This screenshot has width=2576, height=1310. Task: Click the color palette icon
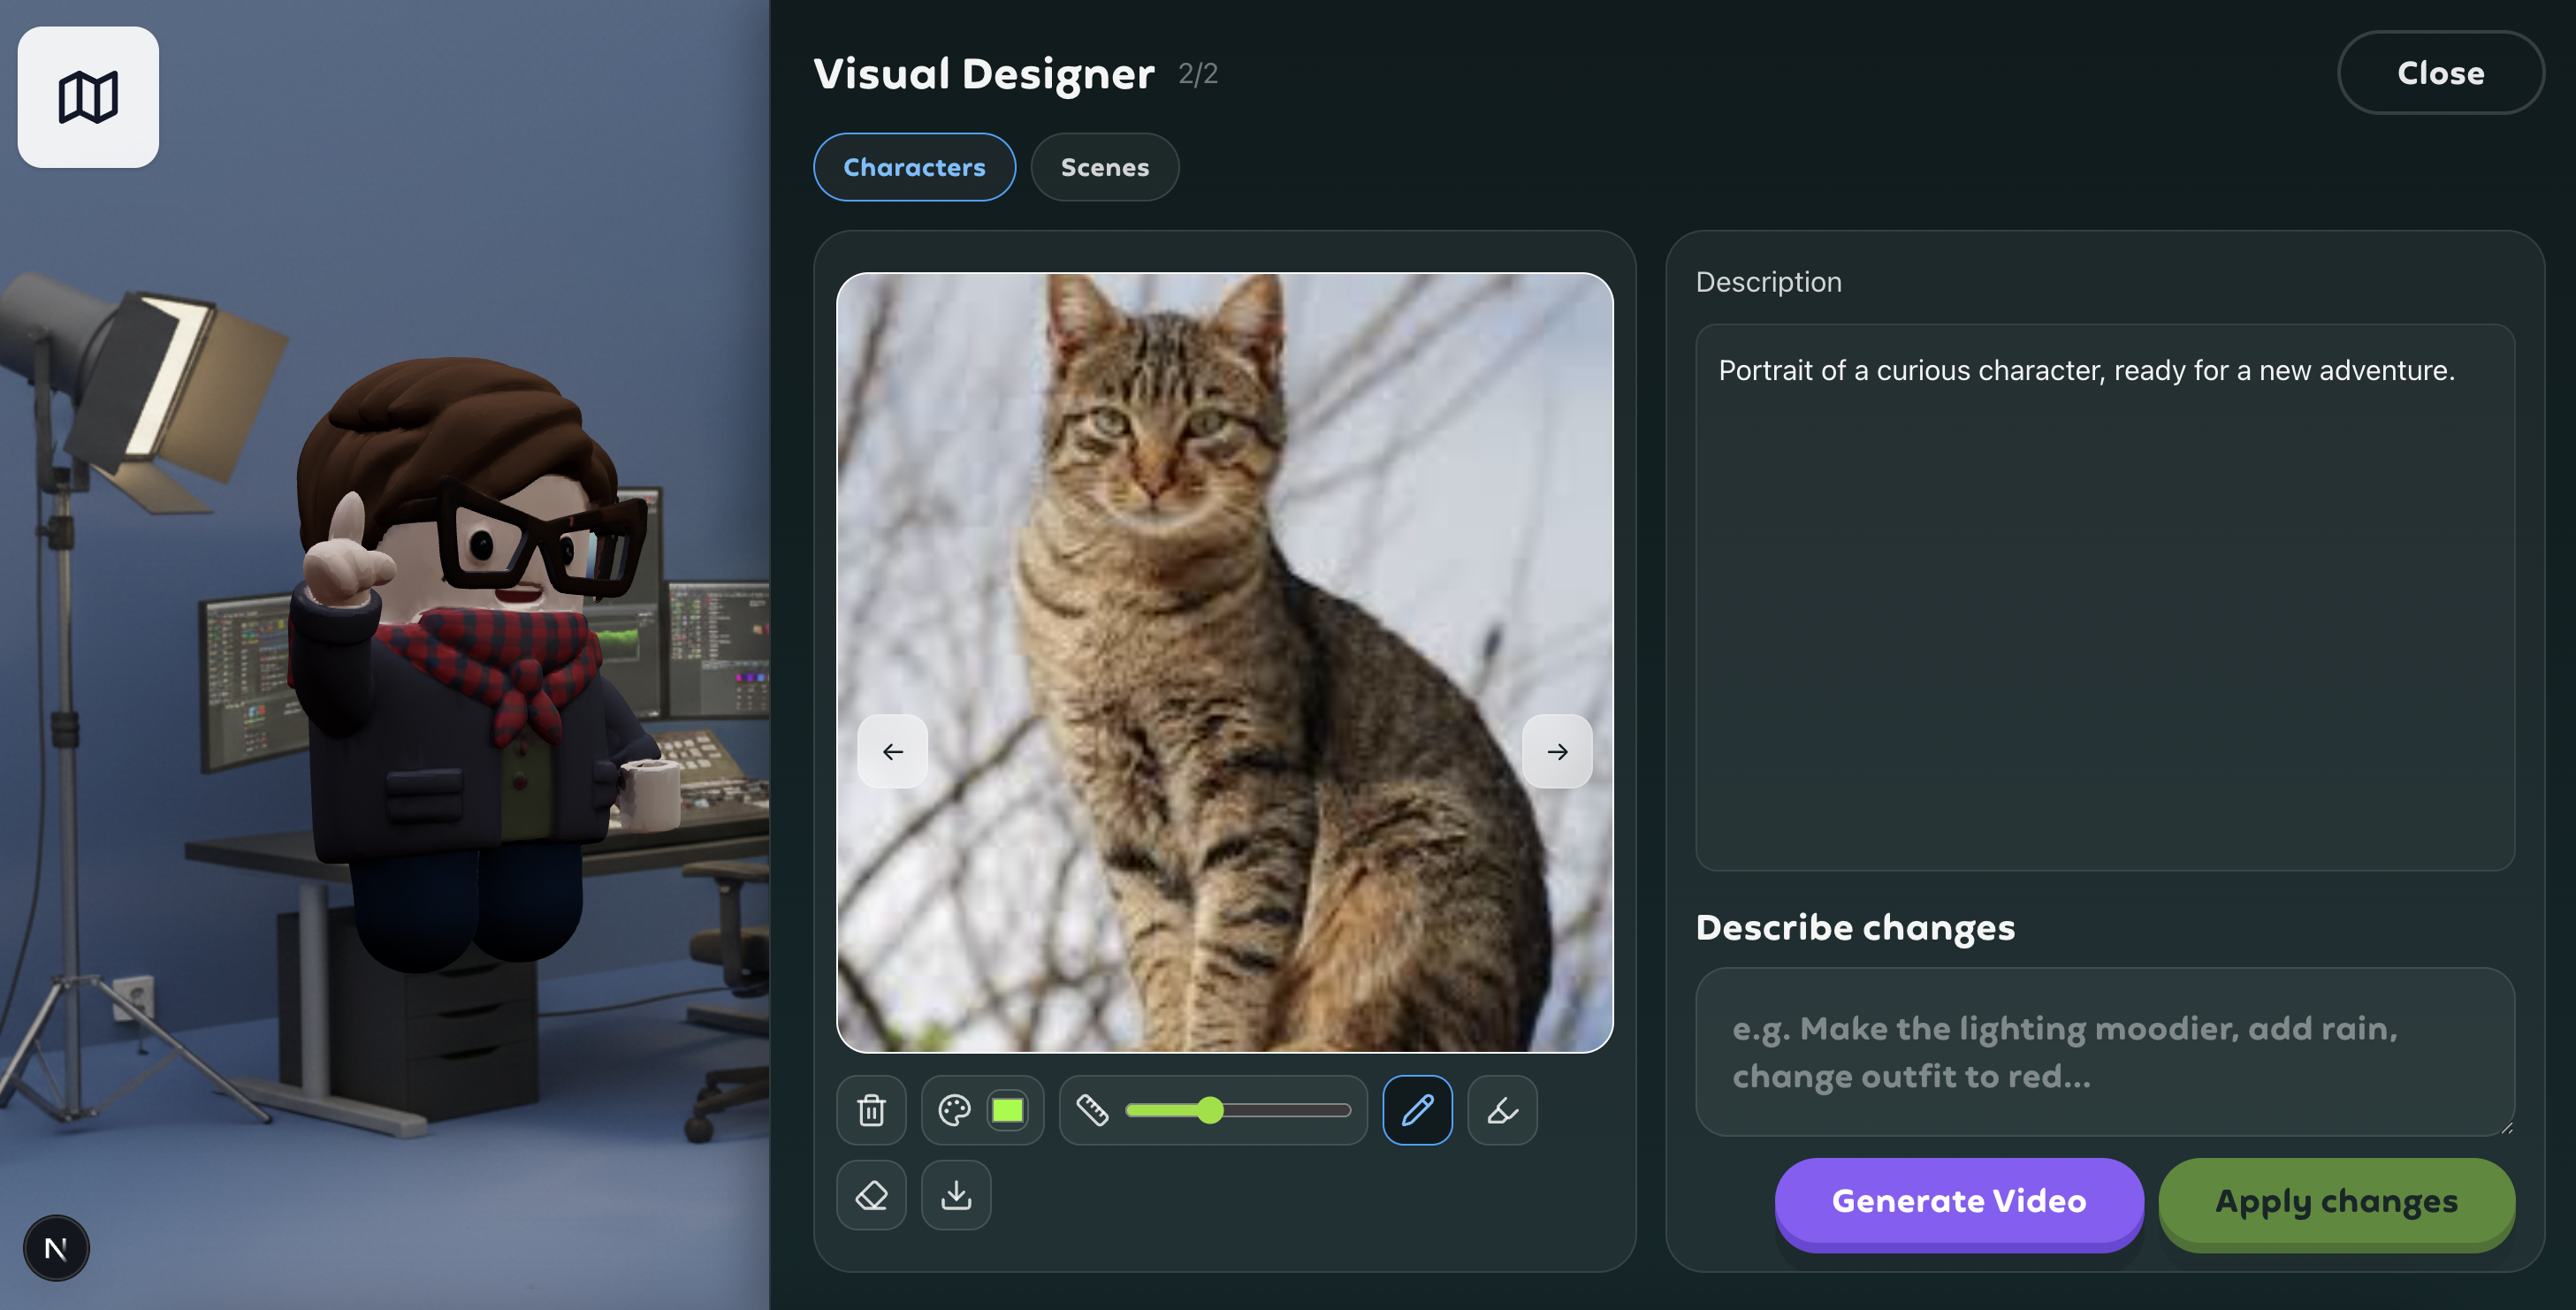[x=954, y=1110]
